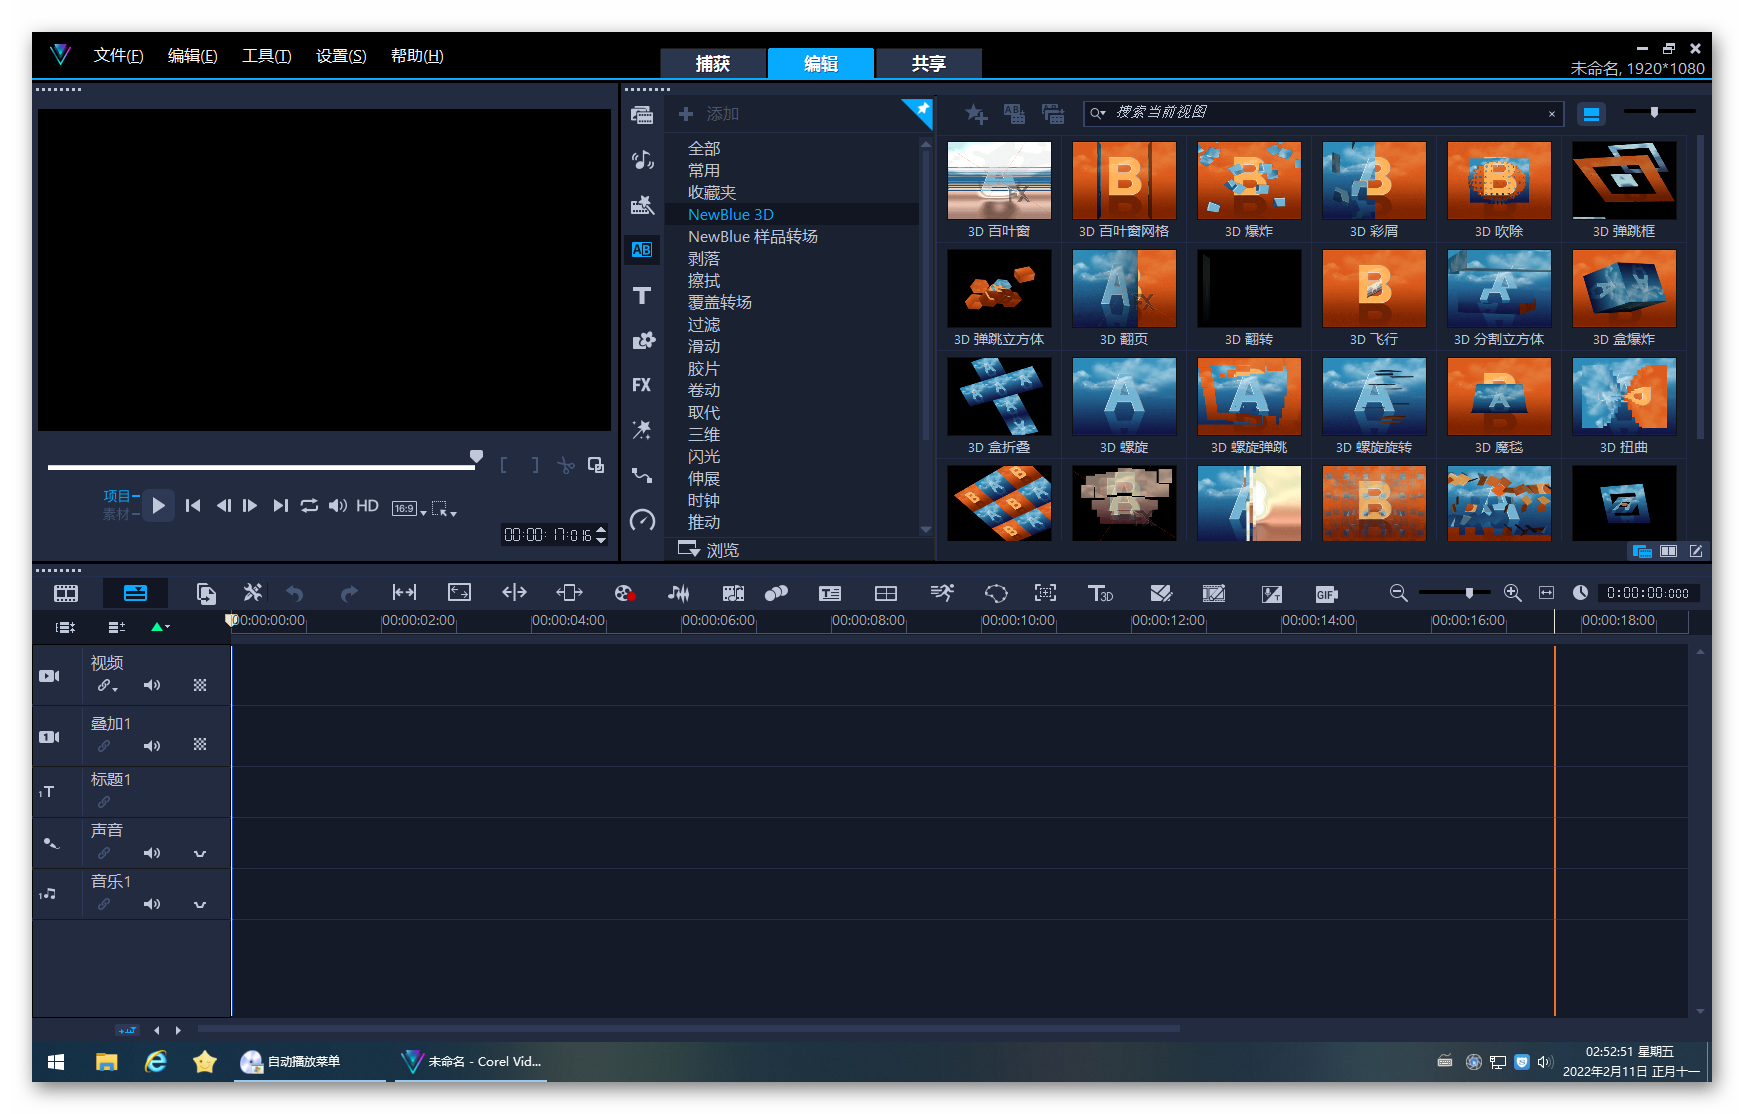Open the GIF Creator tool
This screenshot has width=1744, height=1114.
pyautogui.click(x=1326, y=594)
